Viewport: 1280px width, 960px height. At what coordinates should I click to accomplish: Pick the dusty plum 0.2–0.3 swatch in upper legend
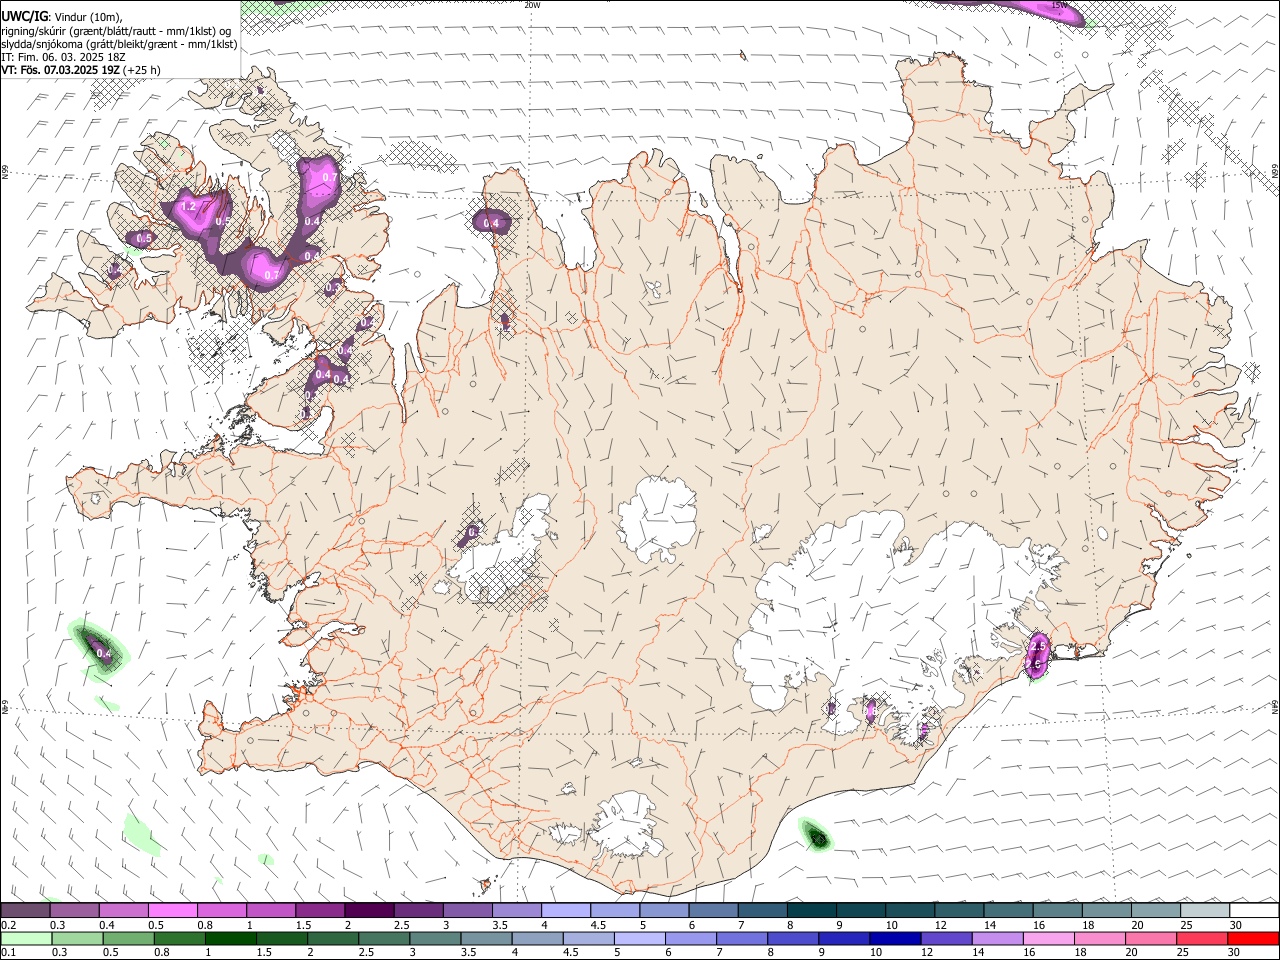click(25, 910)
